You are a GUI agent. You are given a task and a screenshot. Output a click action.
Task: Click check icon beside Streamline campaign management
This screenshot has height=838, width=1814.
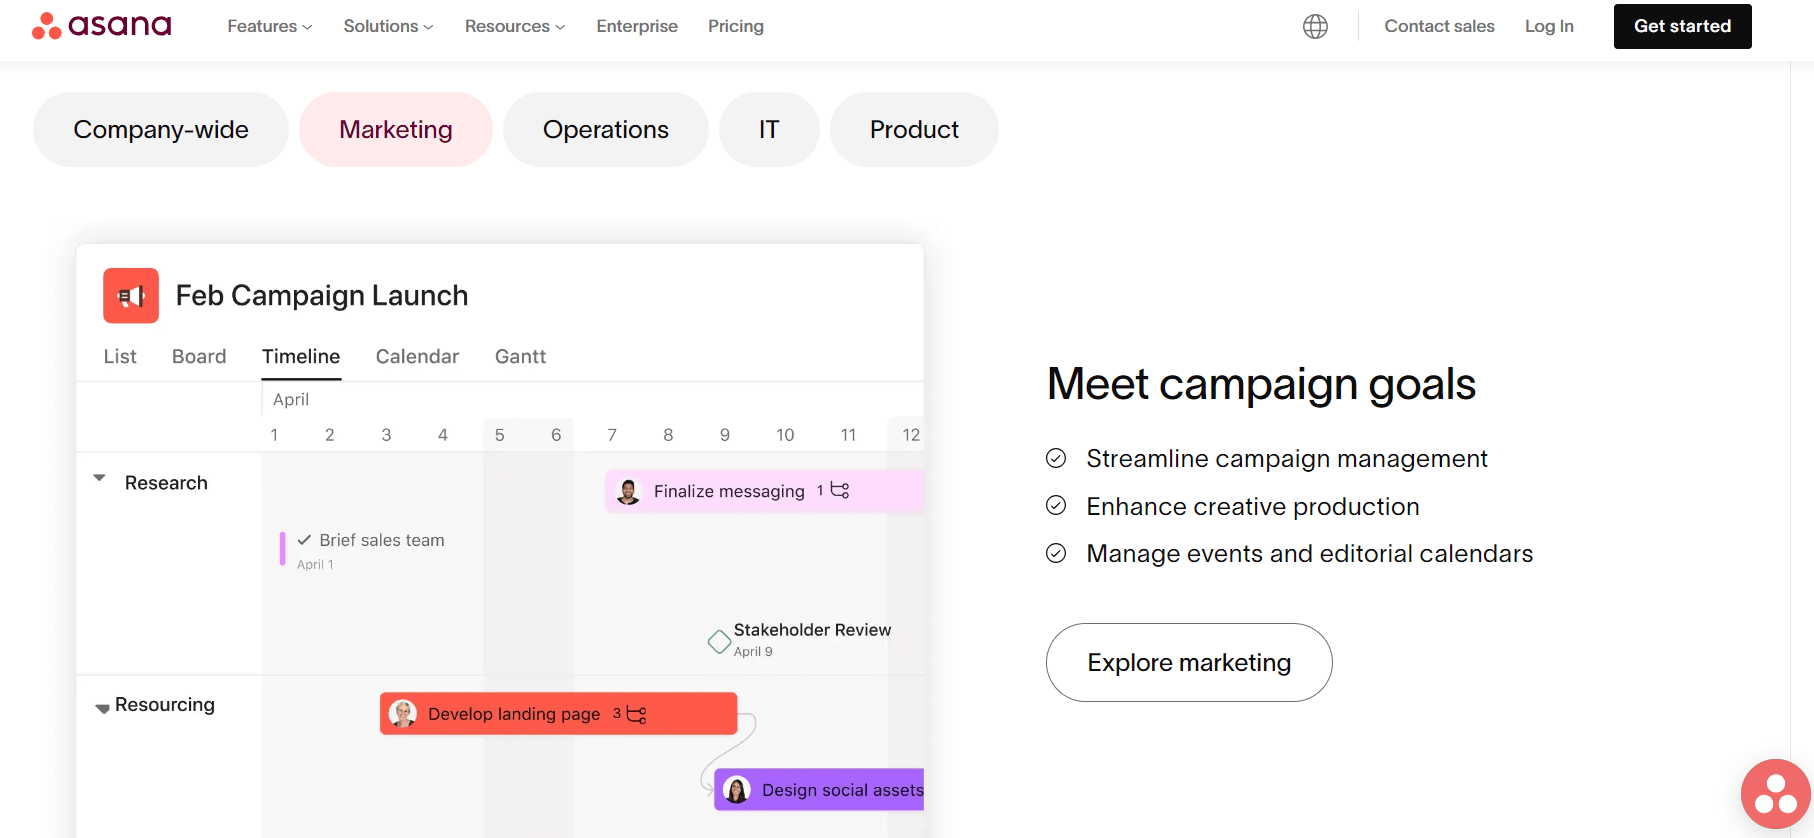point(1056,458)
